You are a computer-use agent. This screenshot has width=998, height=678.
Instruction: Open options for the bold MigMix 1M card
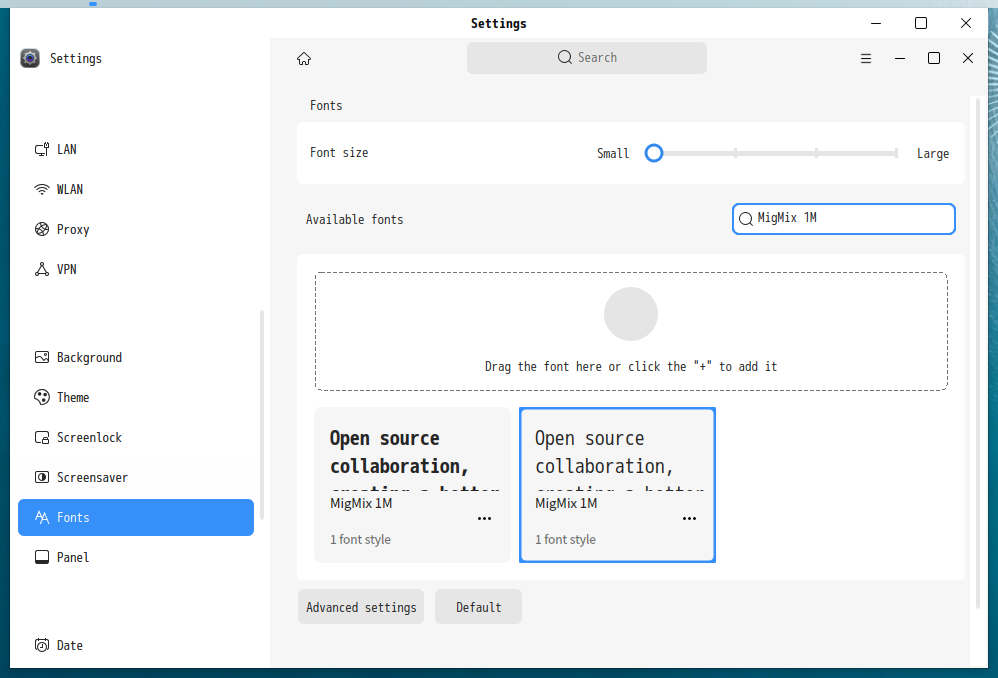(484, 519)
